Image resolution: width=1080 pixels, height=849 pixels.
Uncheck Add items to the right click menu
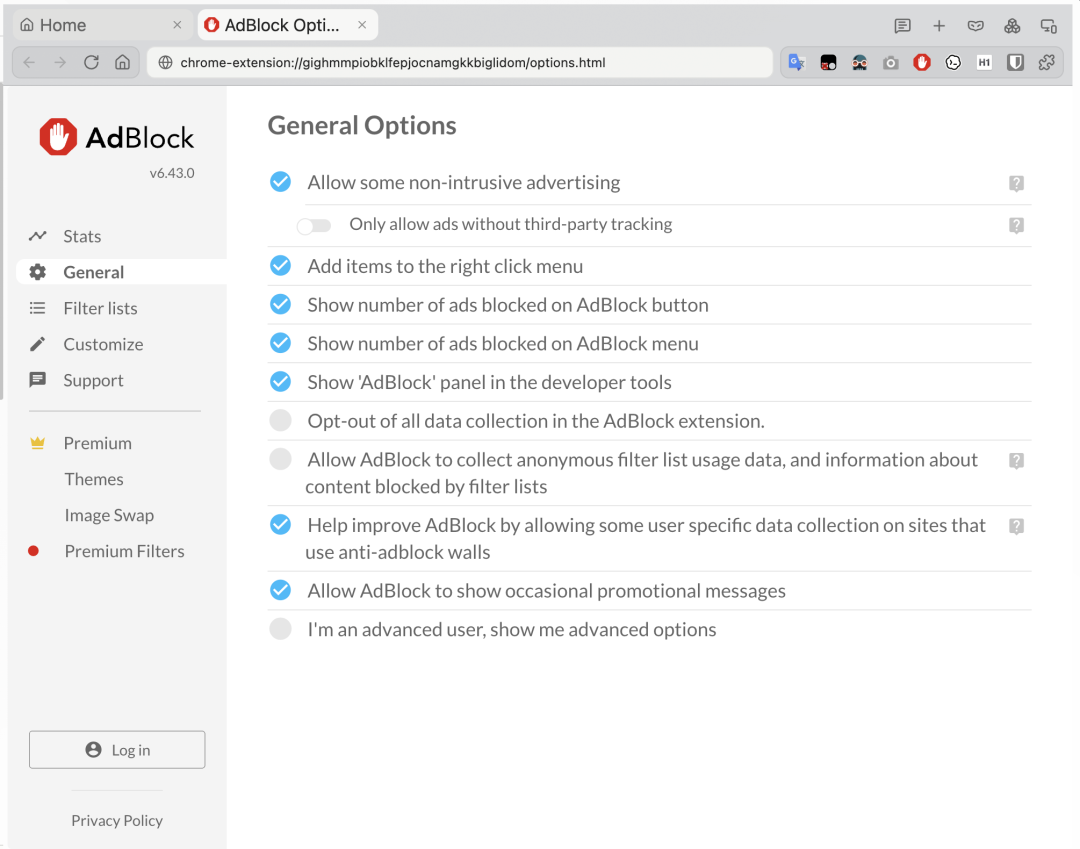[x=280, y=265]
